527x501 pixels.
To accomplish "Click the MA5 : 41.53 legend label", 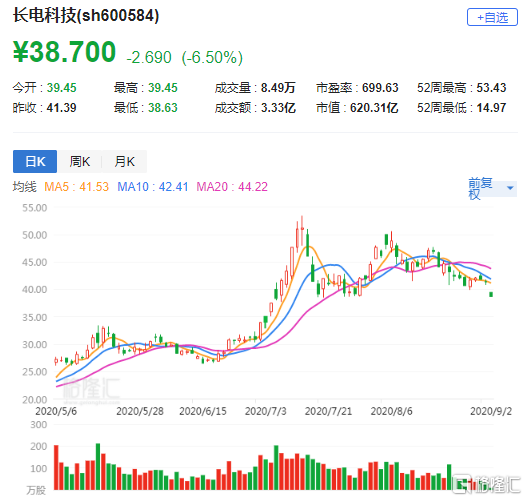I will pos(77,187).
